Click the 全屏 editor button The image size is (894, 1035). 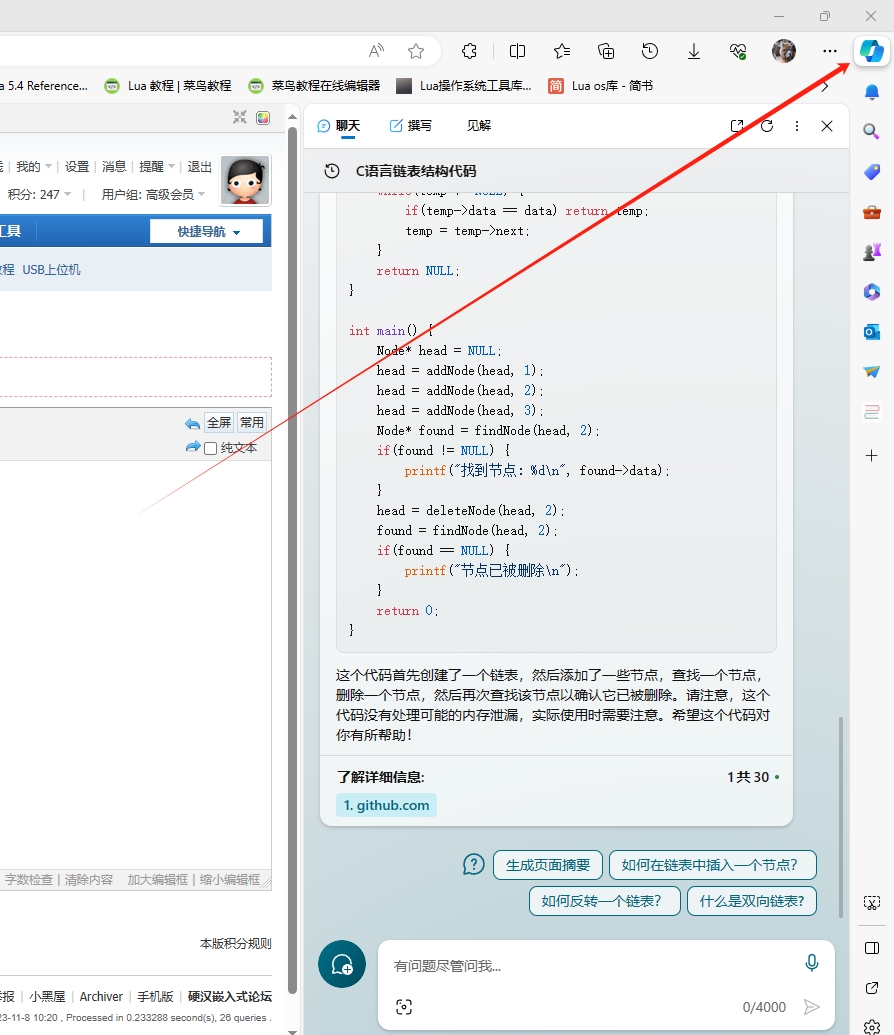pyautogui.click(x=219, y=422)
